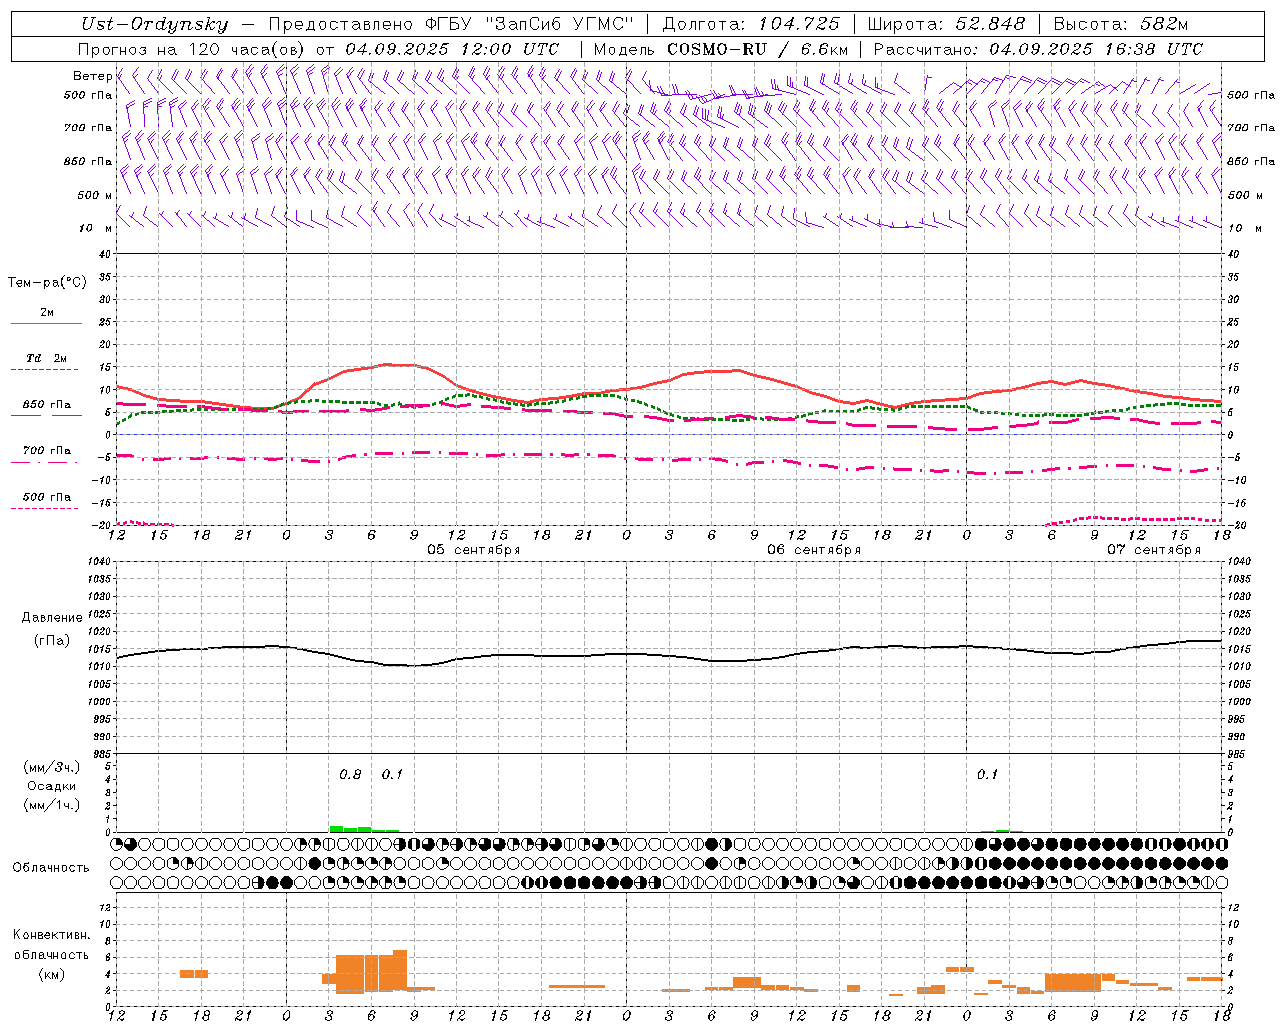The width and height of the screenshot is (1280, 1024).
Task: Click the Осадки label
Action: coord(51,786)
